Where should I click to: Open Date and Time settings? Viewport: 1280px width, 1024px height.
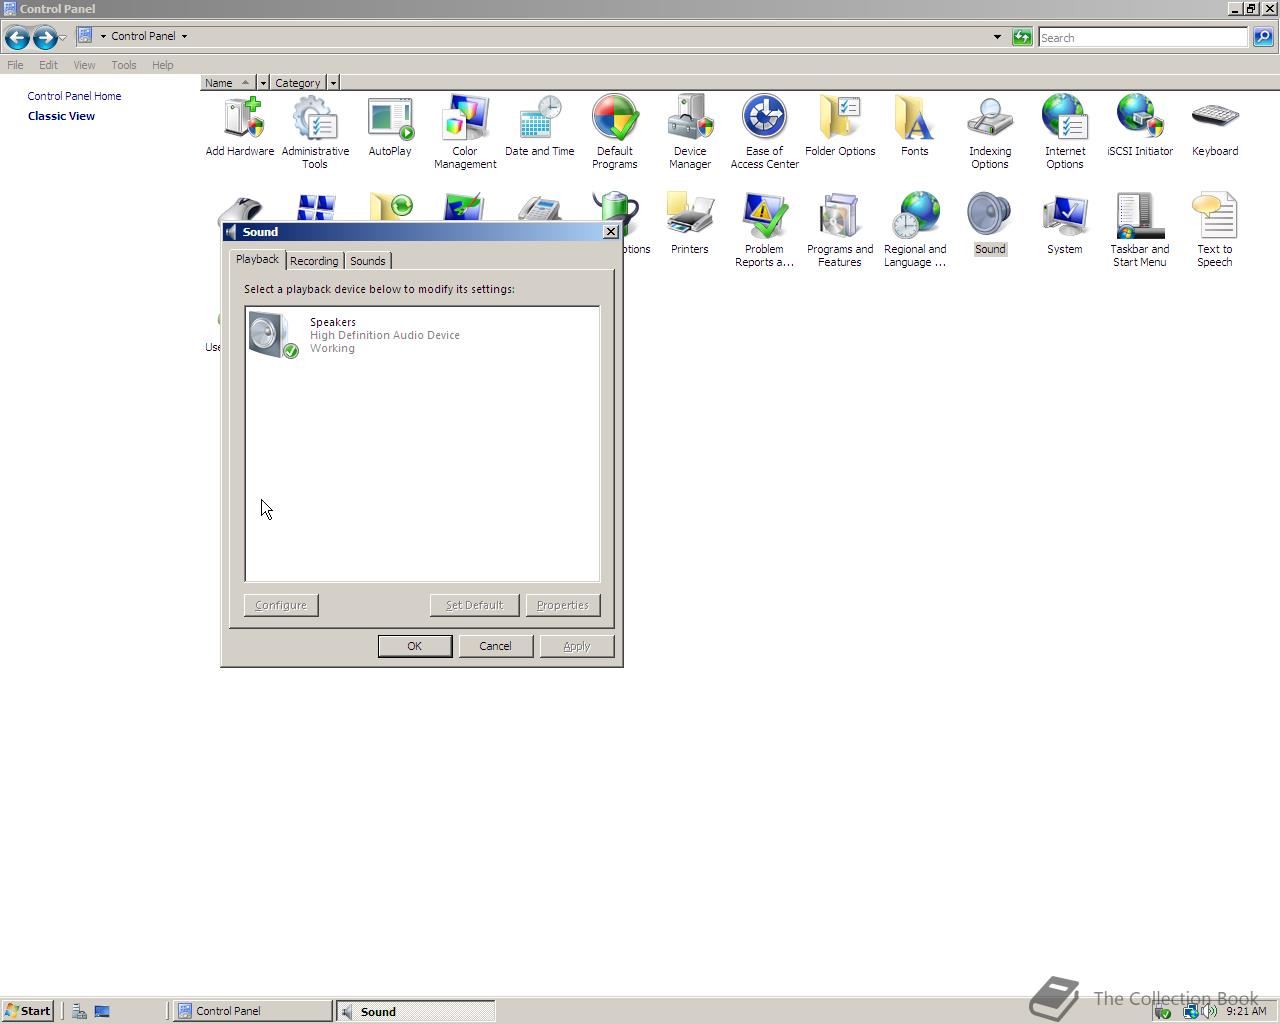click(x=540, y=127)
